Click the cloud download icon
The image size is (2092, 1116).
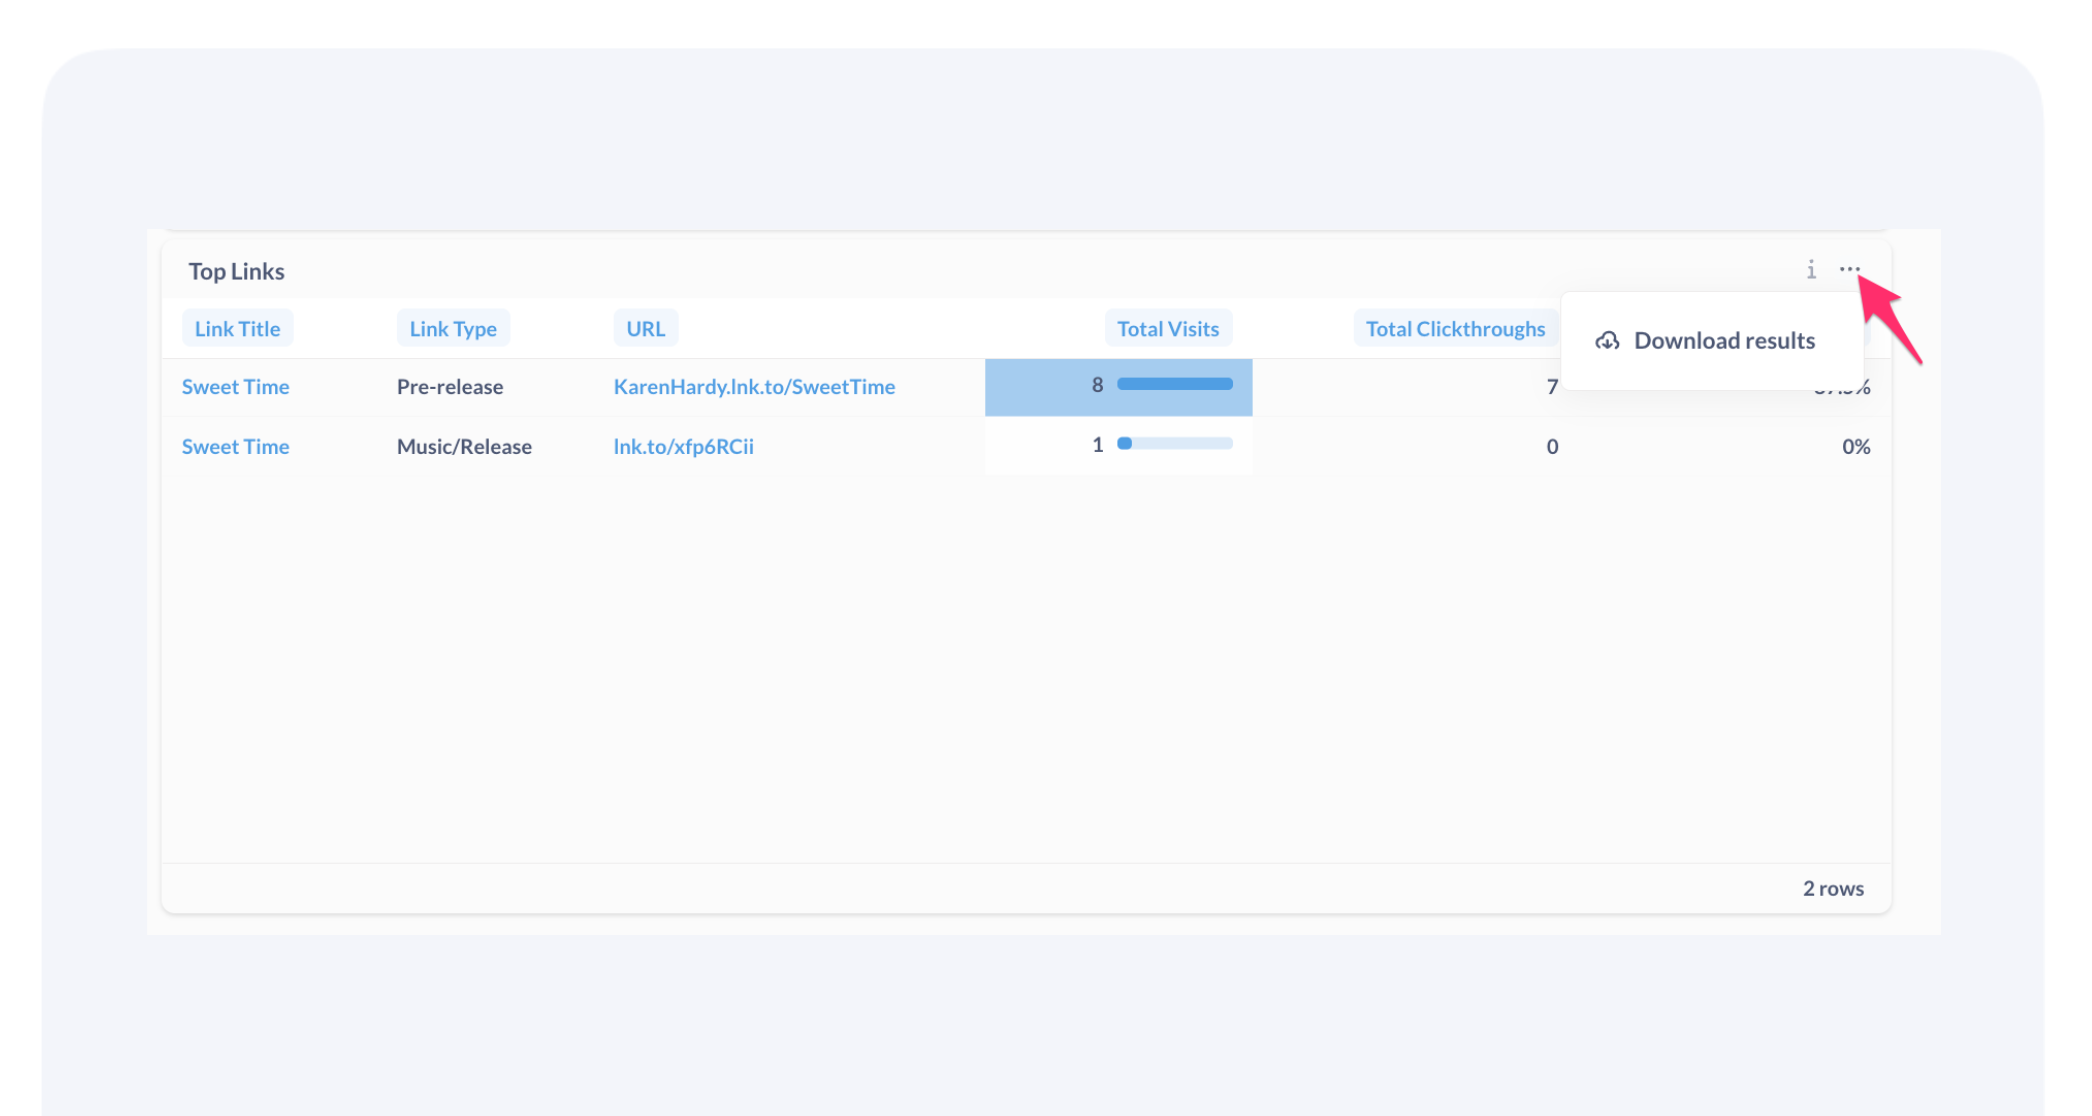pos(1607,341)
